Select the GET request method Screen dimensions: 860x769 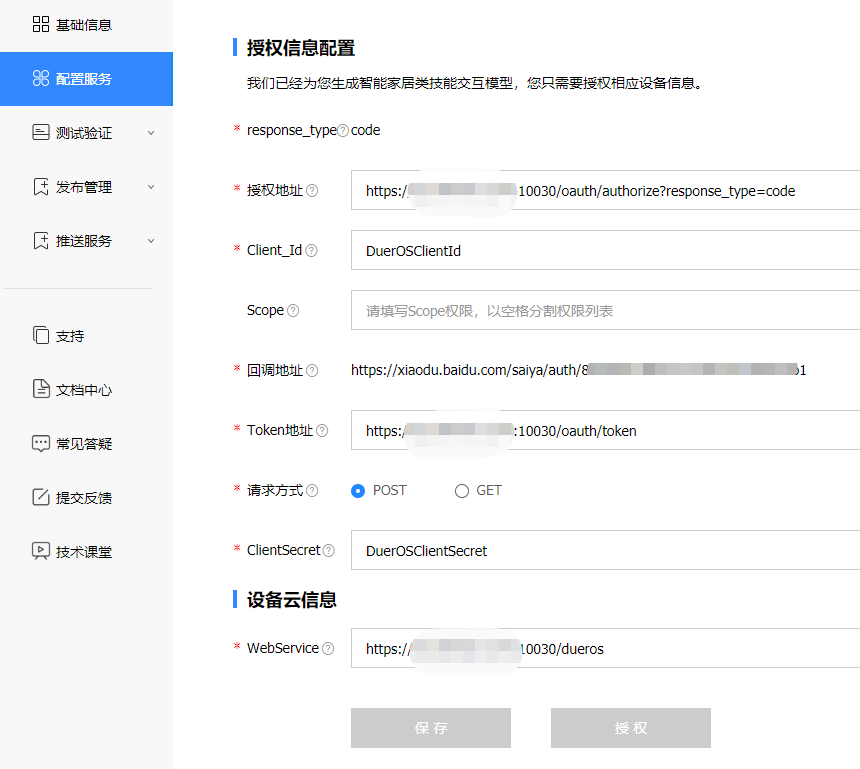click(461, 490)
